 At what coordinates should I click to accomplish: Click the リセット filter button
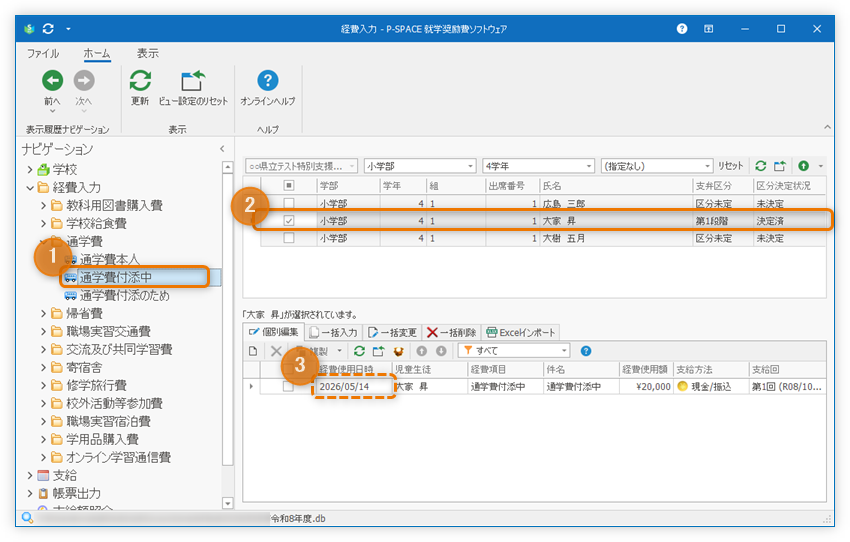[731, 165]
